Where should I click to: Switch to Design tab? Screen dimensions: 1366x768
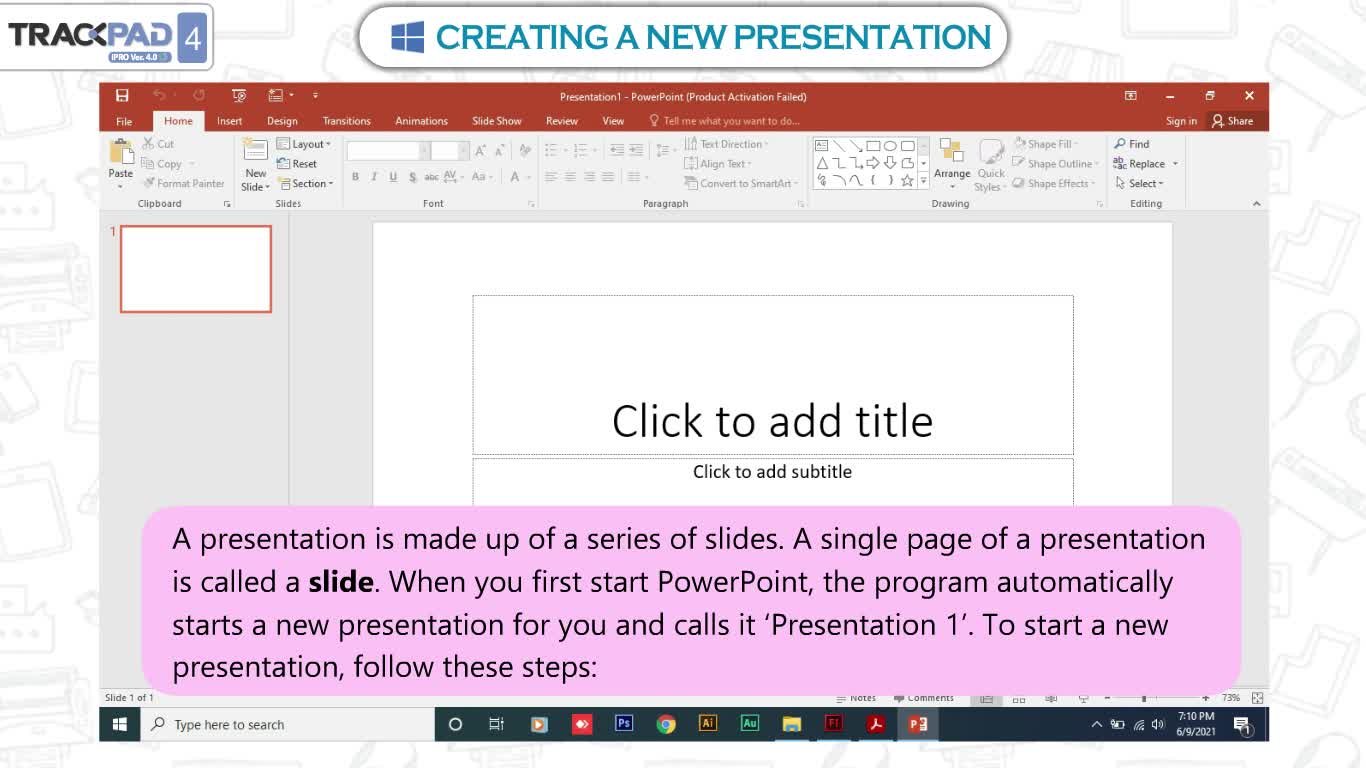[x=282, y=121]
